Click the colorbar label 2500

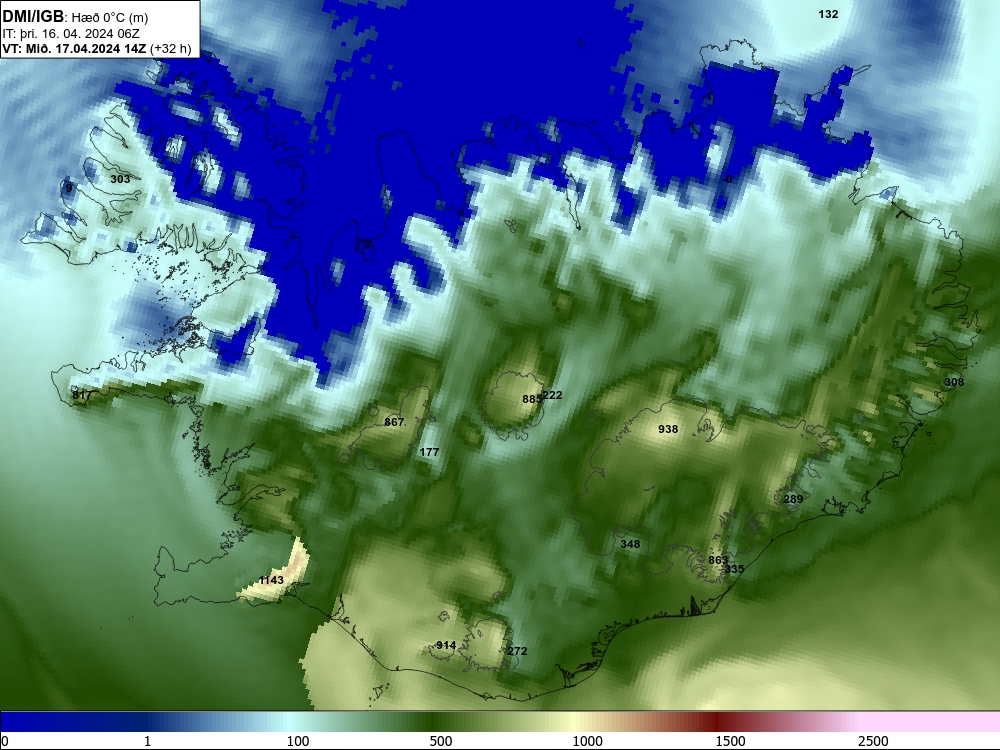(873, 741)
